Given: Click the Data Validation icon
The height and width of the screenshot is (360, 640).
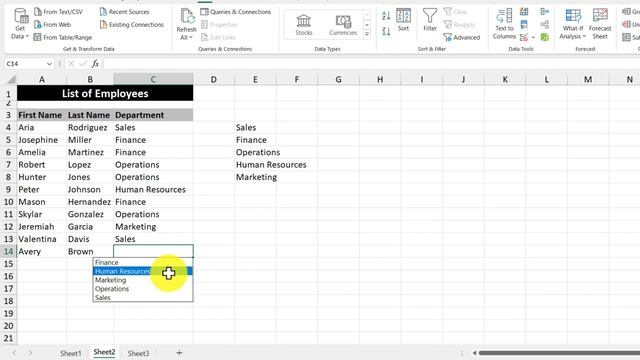Looking at the screenshot, I should (524, 38).
